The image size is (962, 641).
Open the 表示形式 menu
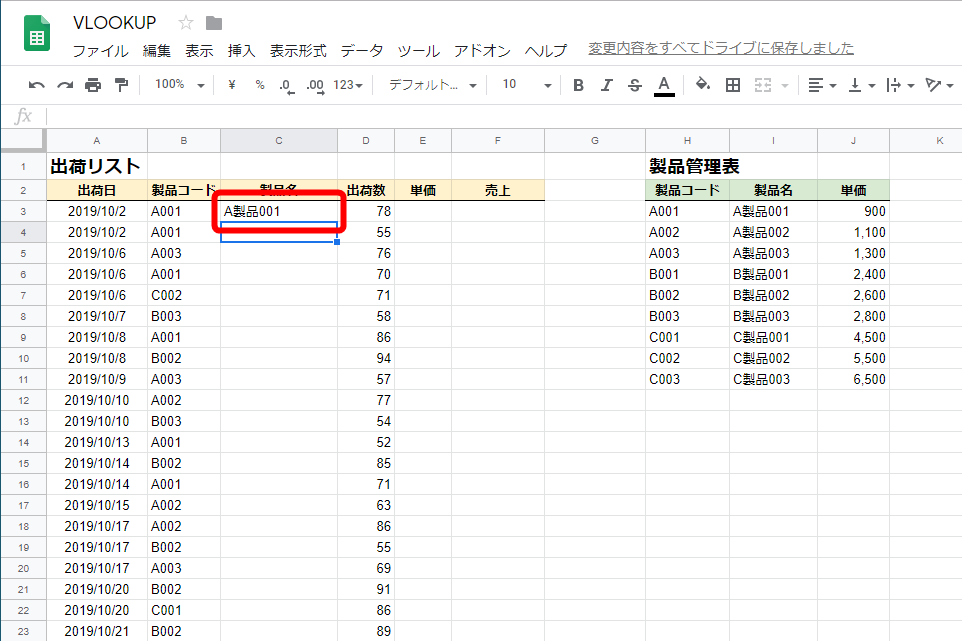[x=298, y=51]
